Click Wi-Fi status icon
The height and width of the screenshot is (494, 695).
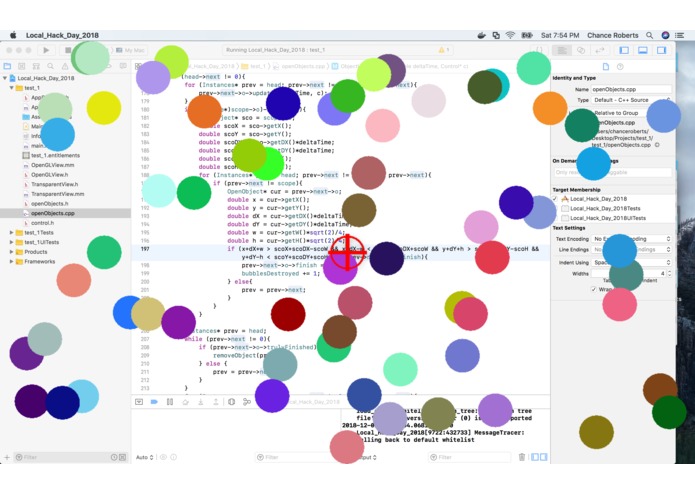pos(511,35)
